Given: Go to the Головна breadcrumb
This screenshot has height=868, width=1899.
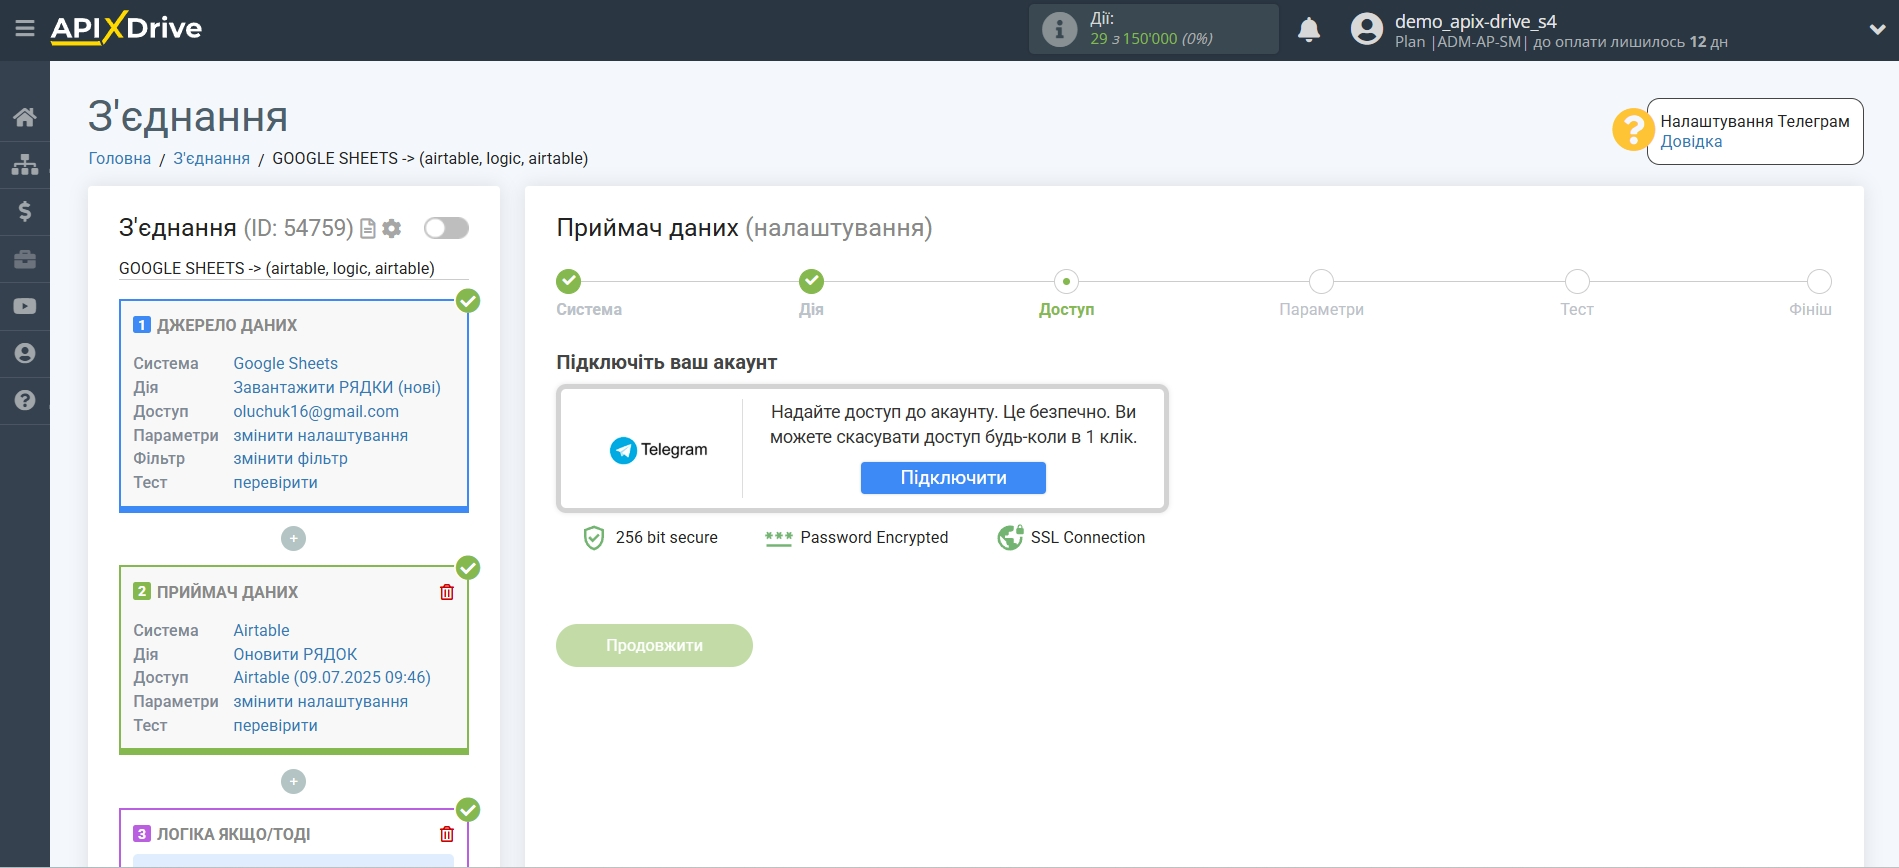Looking at the screenshot, I should (120, 159).
